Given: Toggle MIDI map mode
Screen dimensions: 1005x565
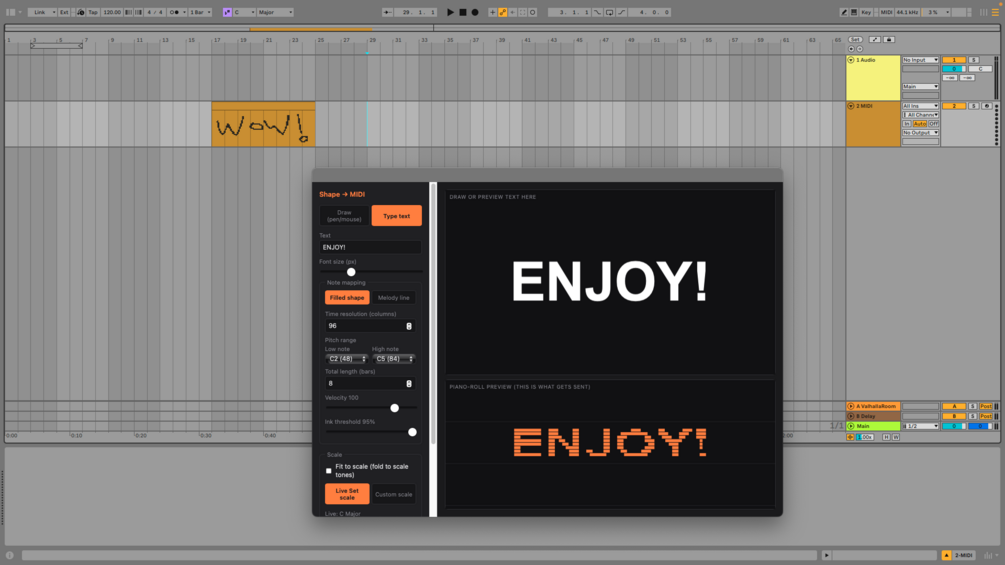Looking at the screenshot, I should (886, 12).
